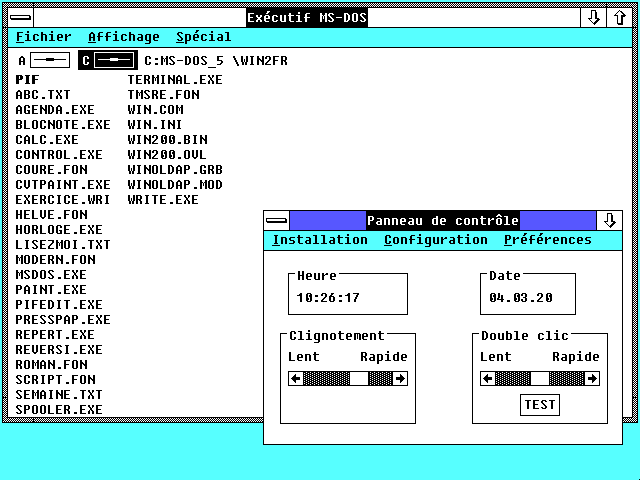Open the Affichage menu
This screenshot has width=640, height=480.
tap(124, 37)
